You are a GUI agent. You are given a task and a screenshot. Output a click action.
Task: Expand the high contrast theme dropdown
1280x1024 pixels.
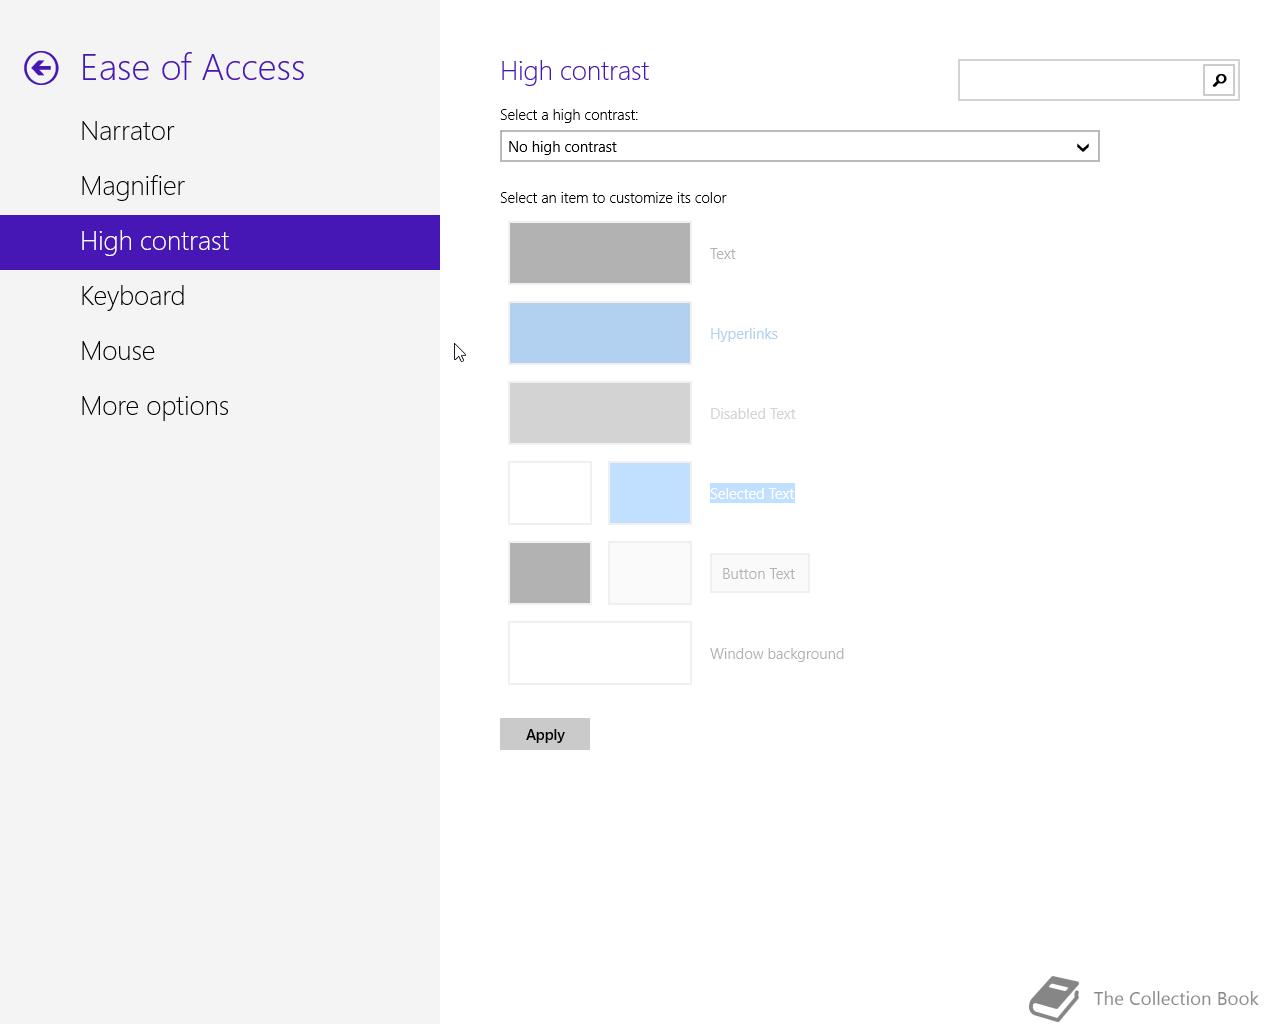click(x=800, y=146)
